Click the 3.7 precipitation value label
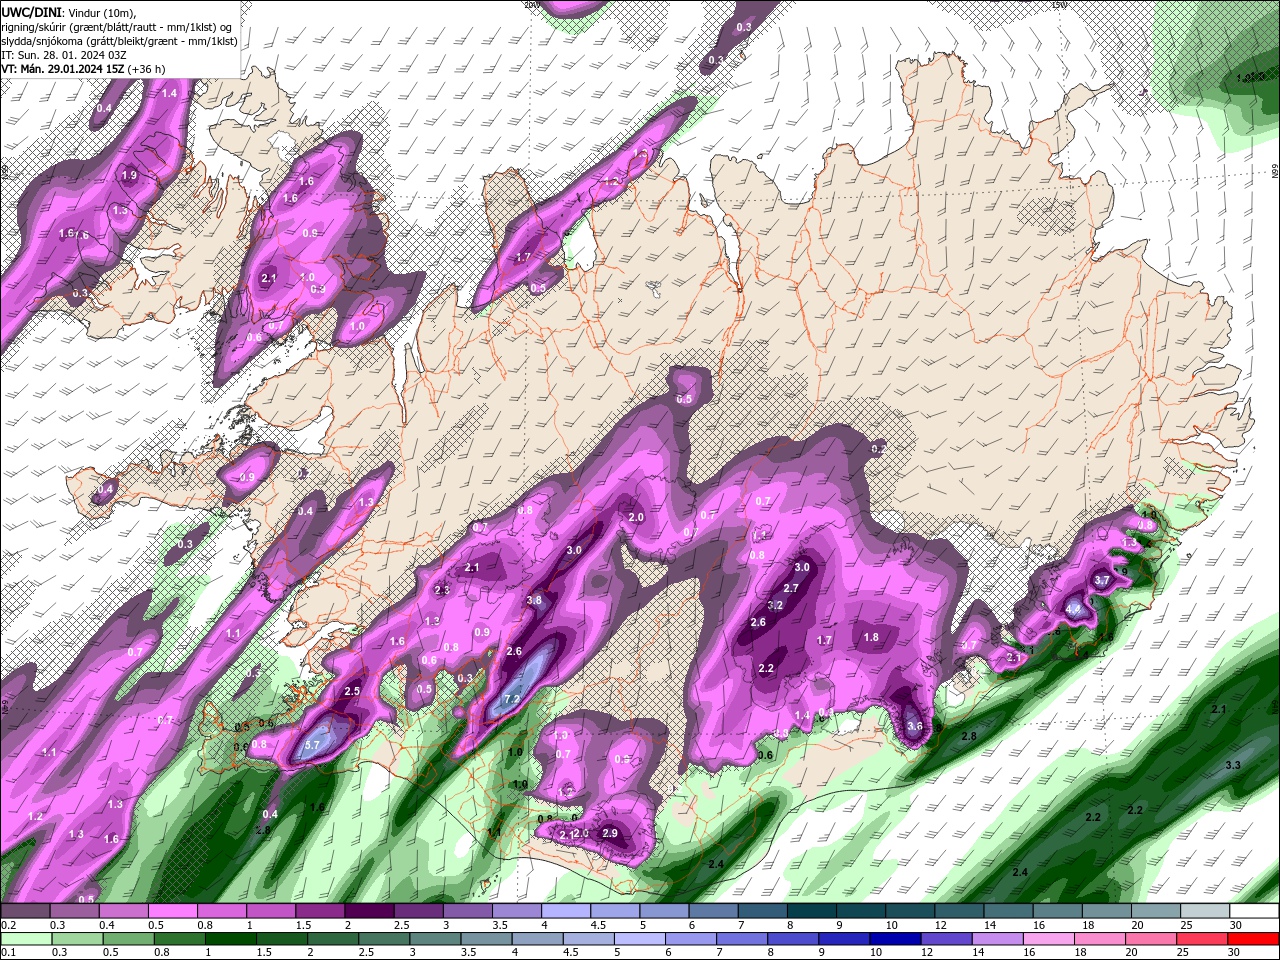This screenshot has height=960, width=1280. point(1102,580)
